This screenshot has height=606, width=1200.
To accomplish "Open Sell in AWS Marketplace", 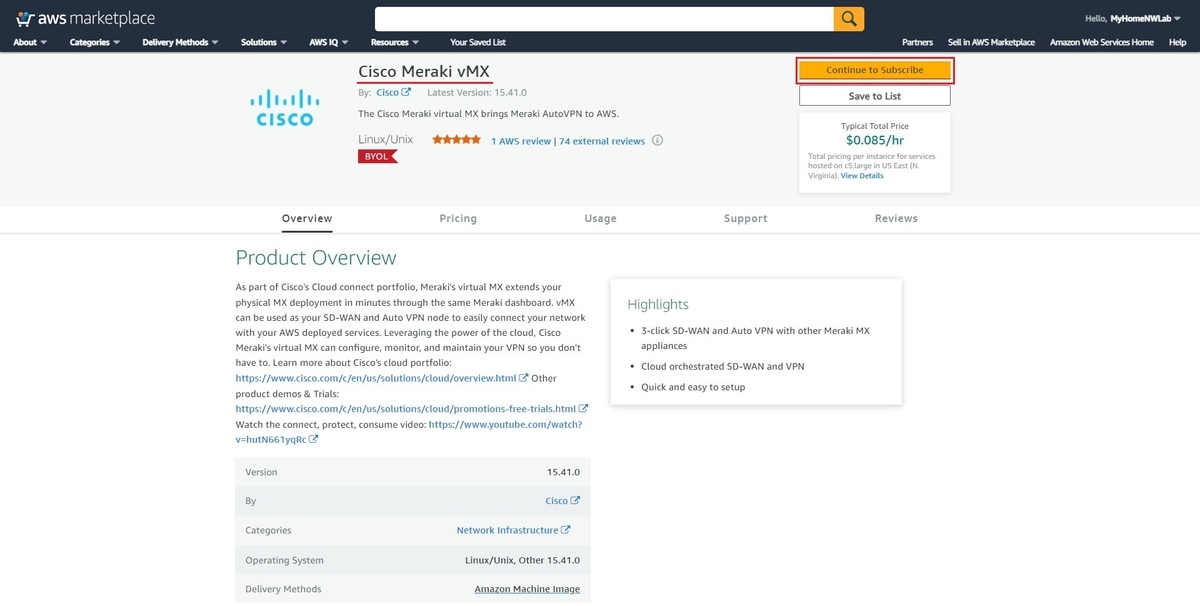I will (x=991, y=42).
